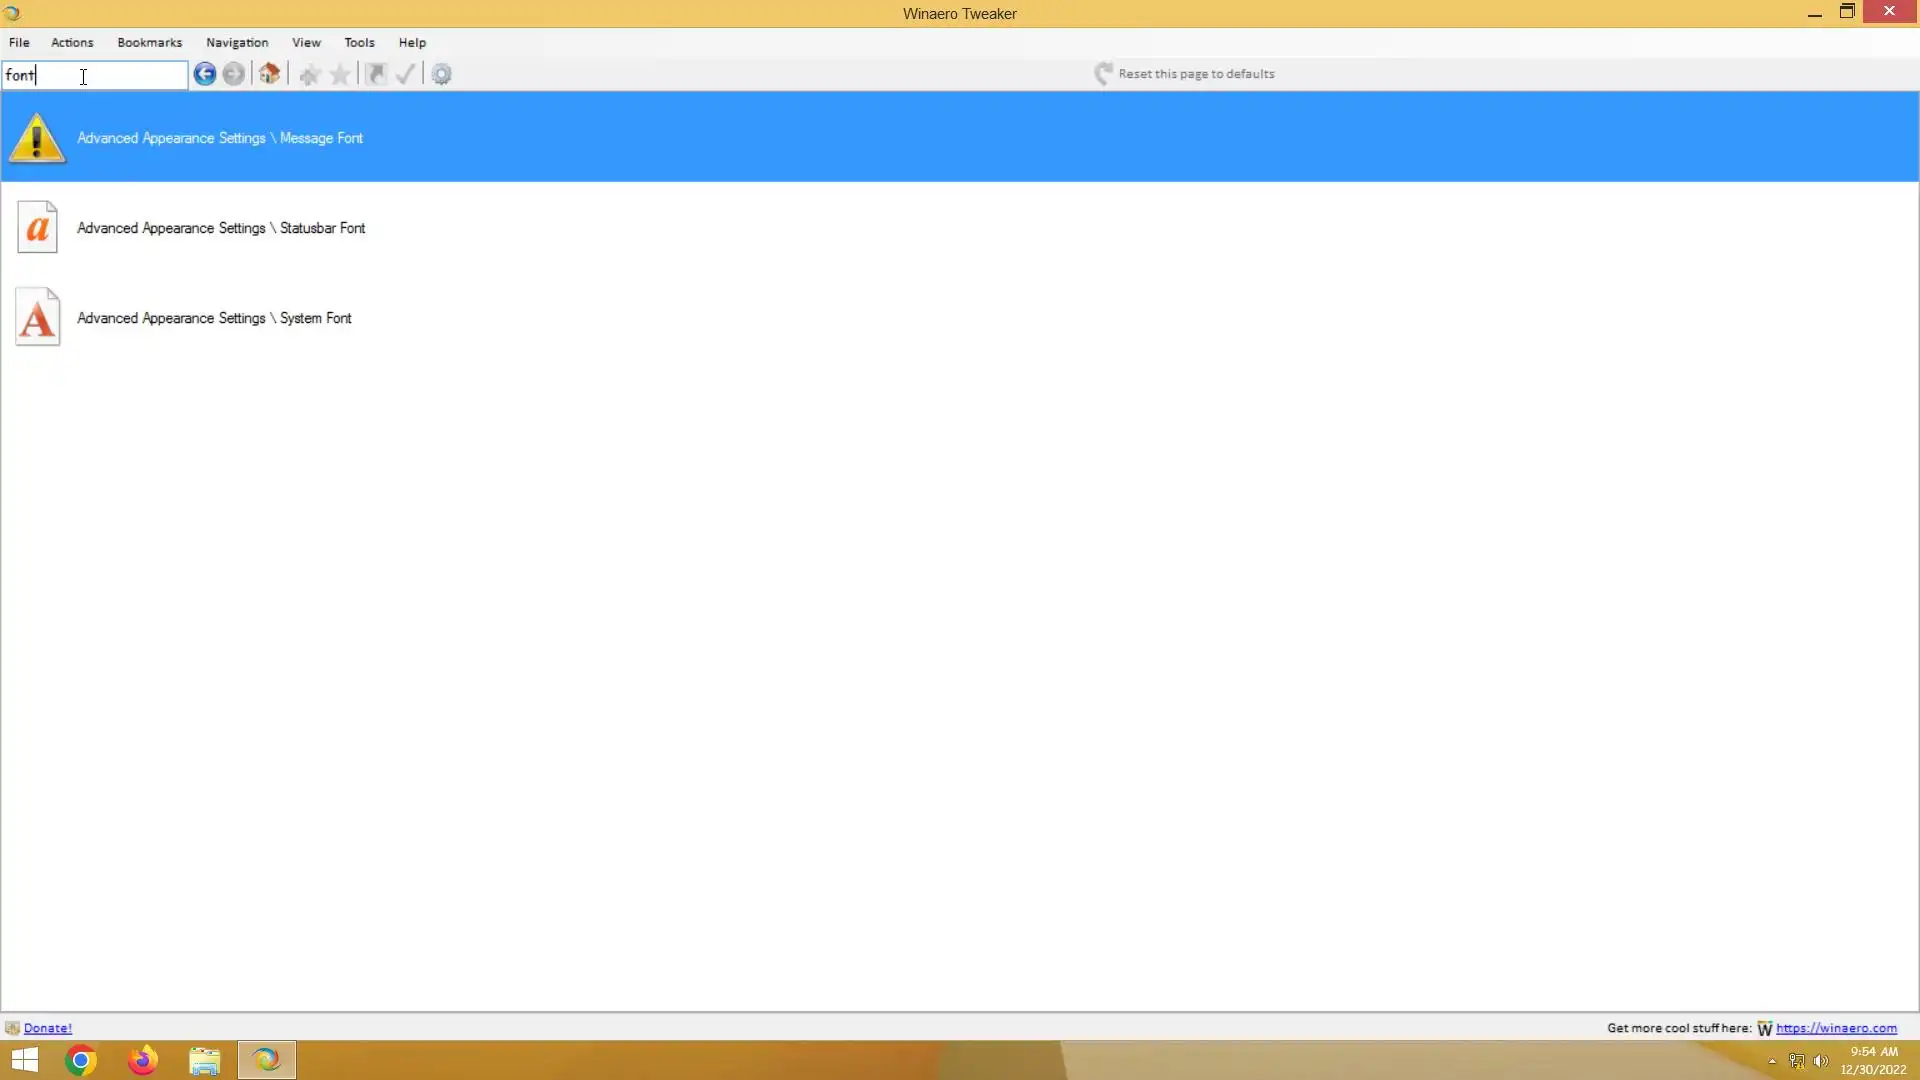Open Firefox from the taskbar
The width and height of the screenshot is (1920, 1080).
(143, 1060)
